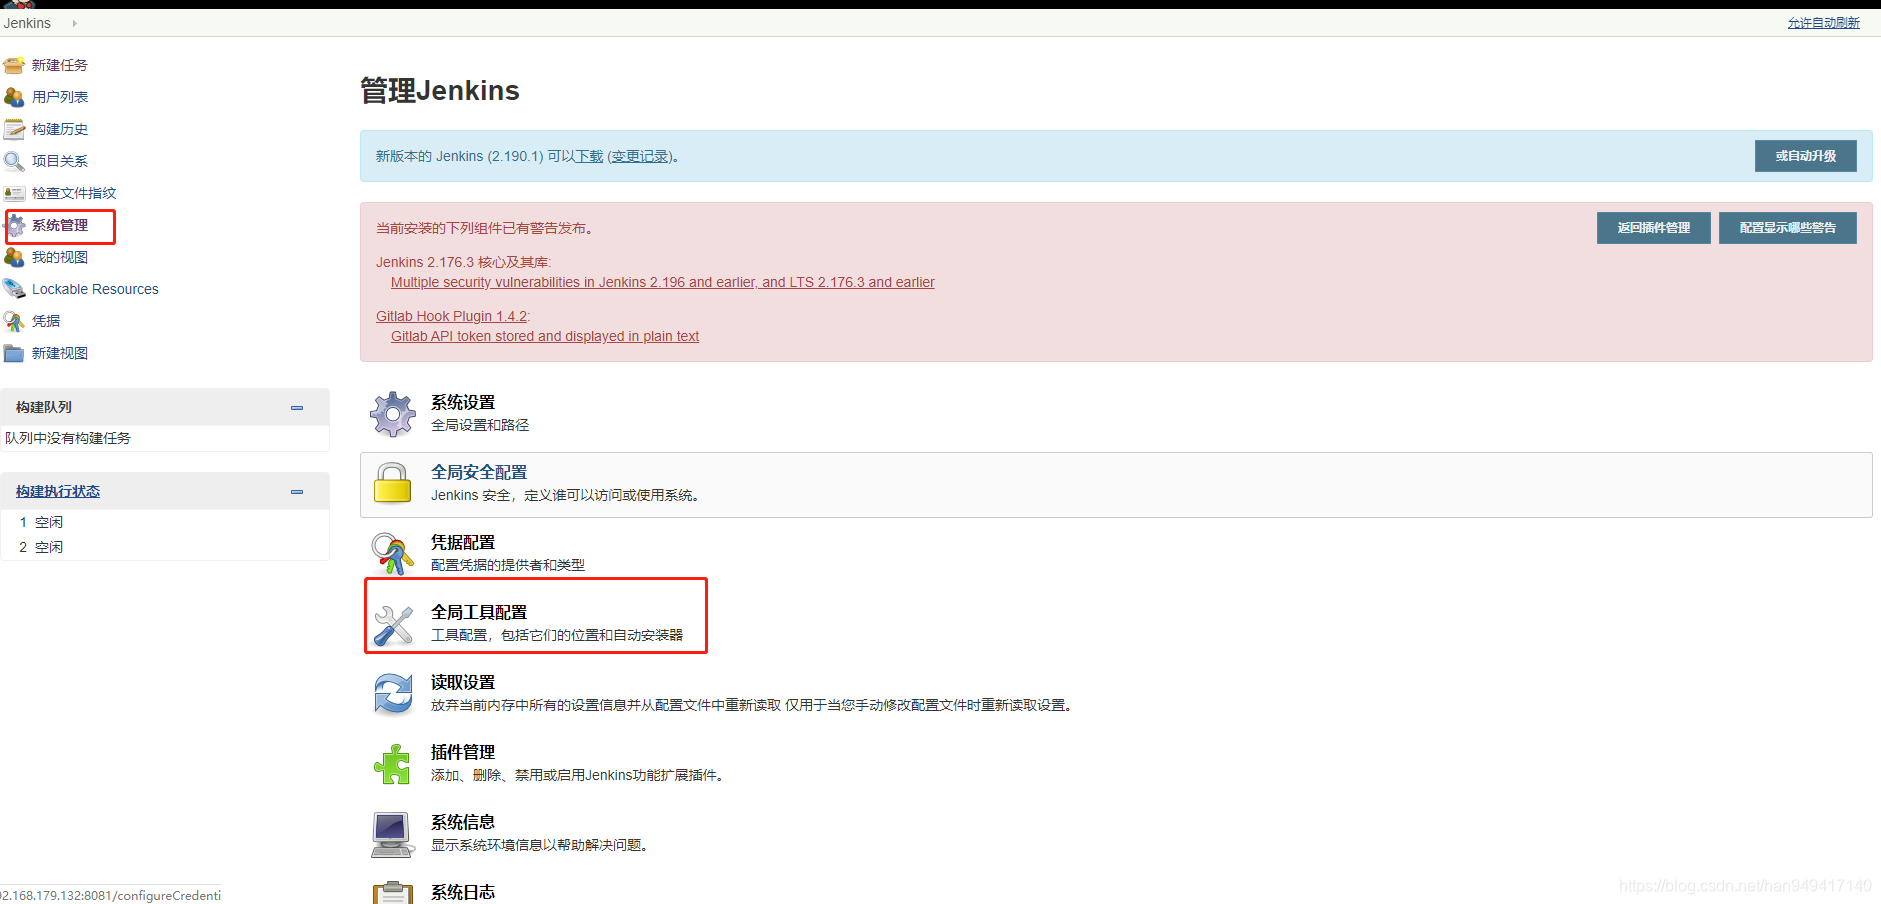Open the 全局工具配置 heading
Image resolution: width=1881 pixels, height=904 pixels.
pyautogui.click(x=479, y=612)
